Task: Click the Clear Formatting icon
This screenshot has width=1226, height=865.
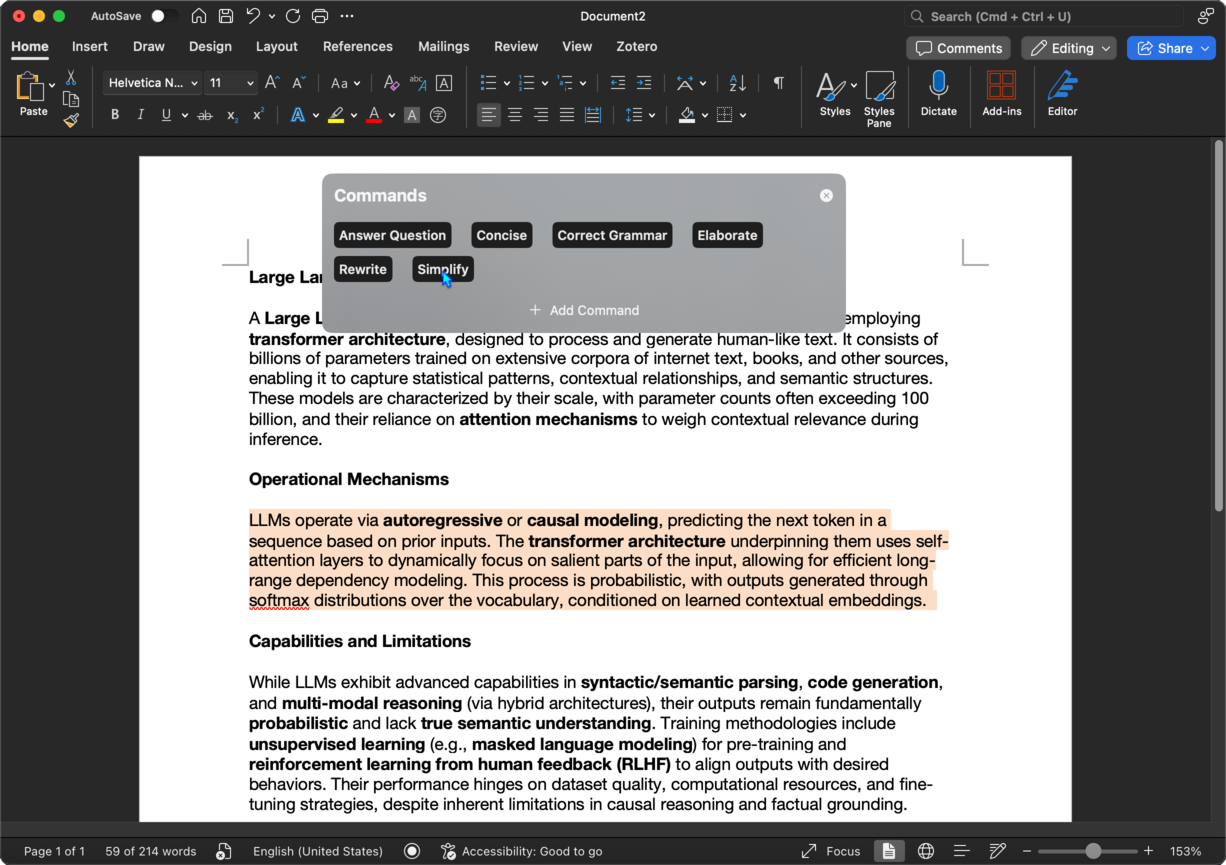Action: coord(391,83)
